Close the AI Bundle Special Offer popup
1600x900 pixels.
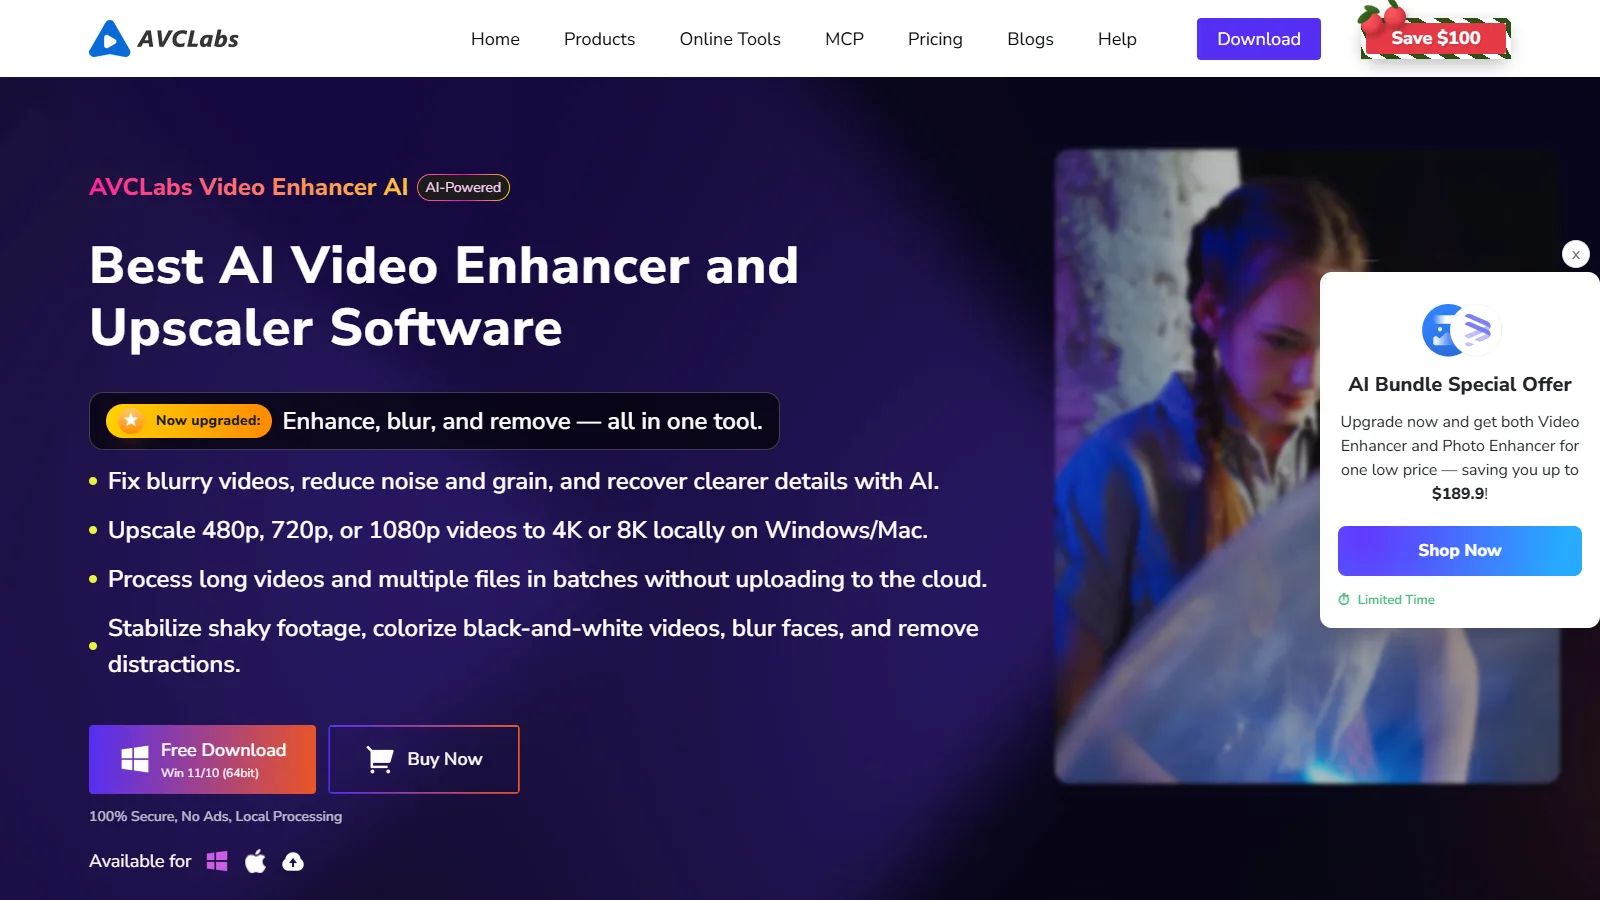tap(1576, 254)
